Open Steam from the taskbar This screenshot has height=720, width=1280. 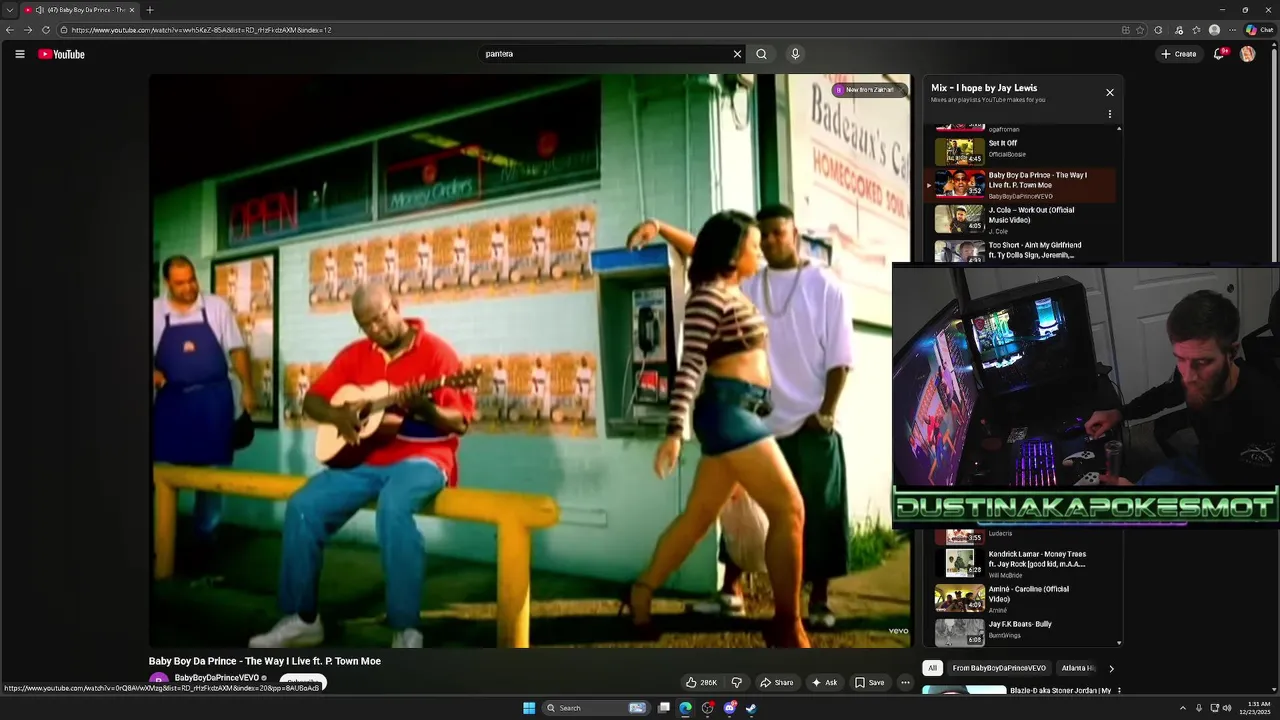(x=751, y=708)
